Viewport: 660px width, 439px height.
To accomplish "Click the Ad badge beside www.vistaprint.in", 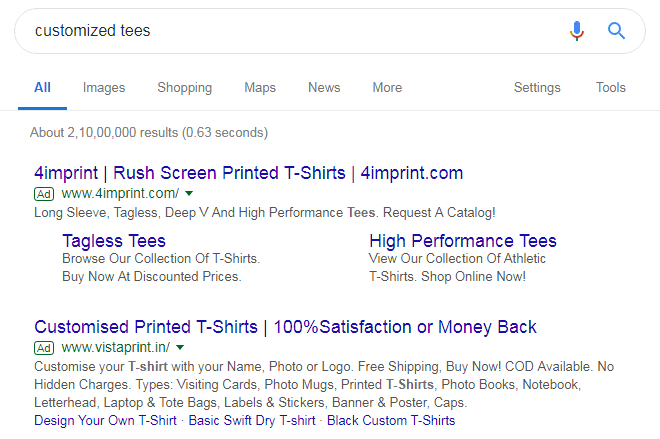I will tap(44, 348).
